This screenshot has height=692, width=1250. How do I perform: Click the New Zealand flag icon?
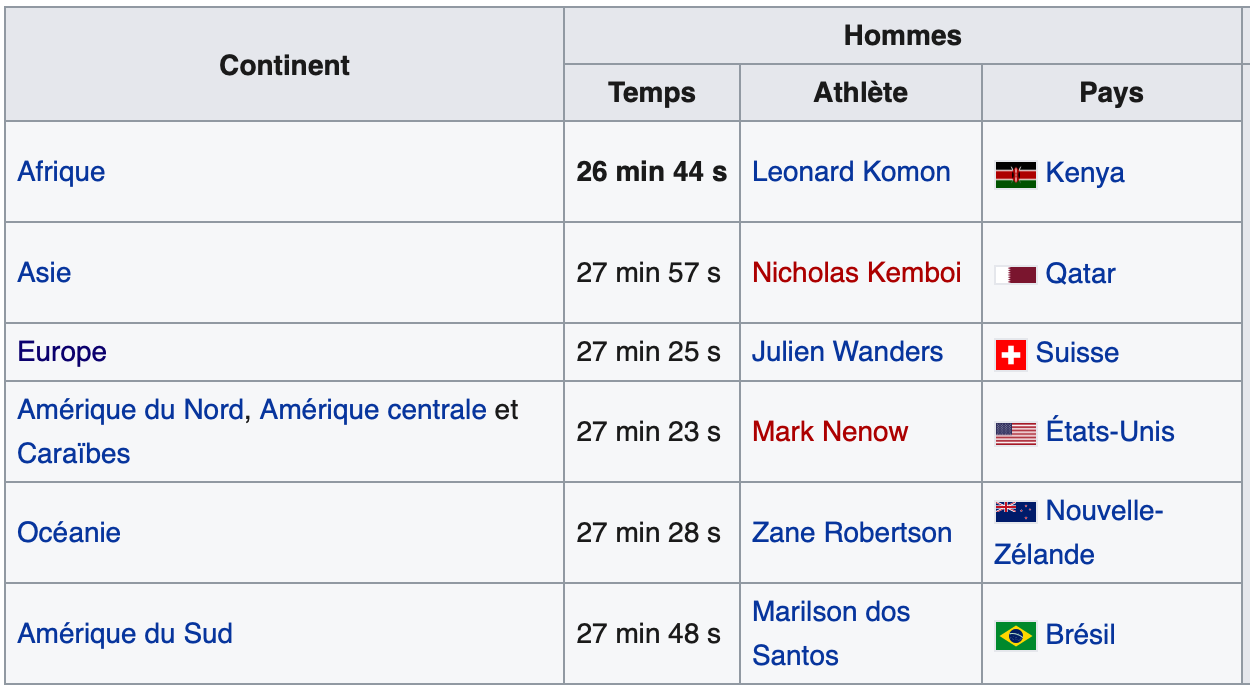(x=1015, y=512)
